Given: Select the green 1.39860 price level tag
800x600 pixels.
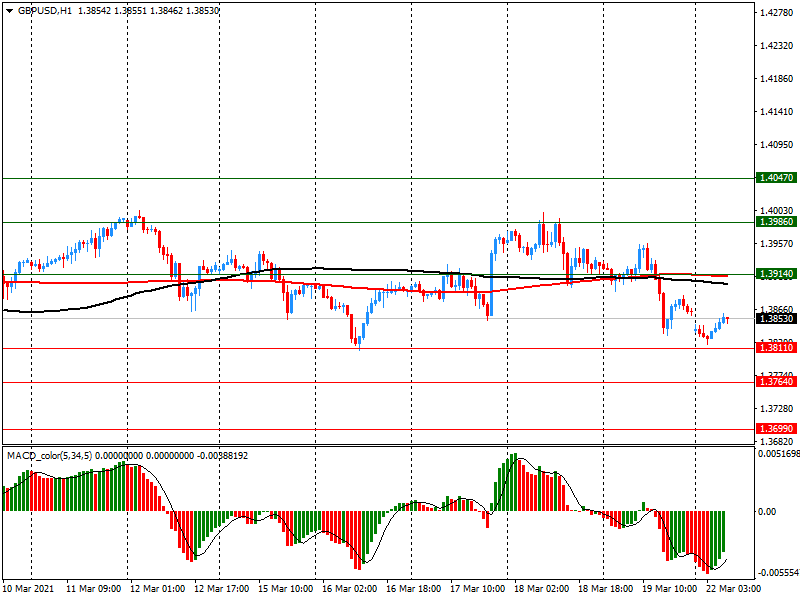Looking at the screenshot, I should 776,221.
